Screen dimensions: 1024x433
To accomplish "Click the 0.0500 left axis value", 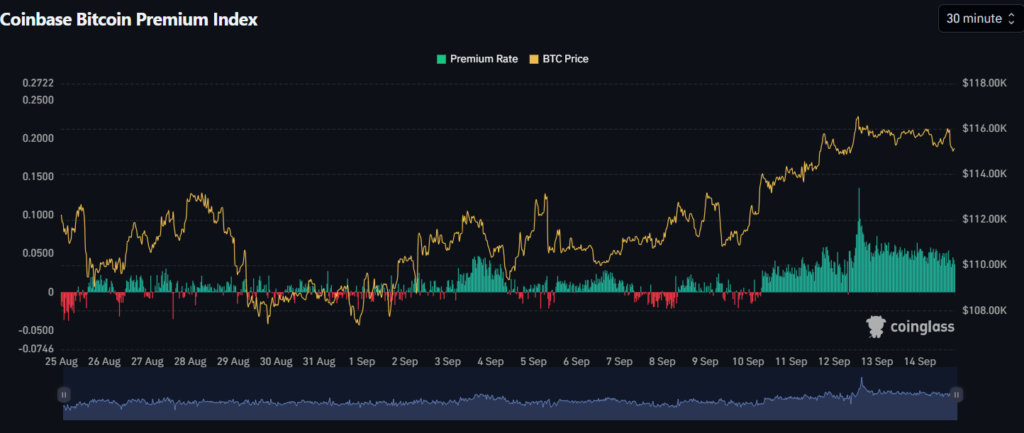I will click(38, 253).
